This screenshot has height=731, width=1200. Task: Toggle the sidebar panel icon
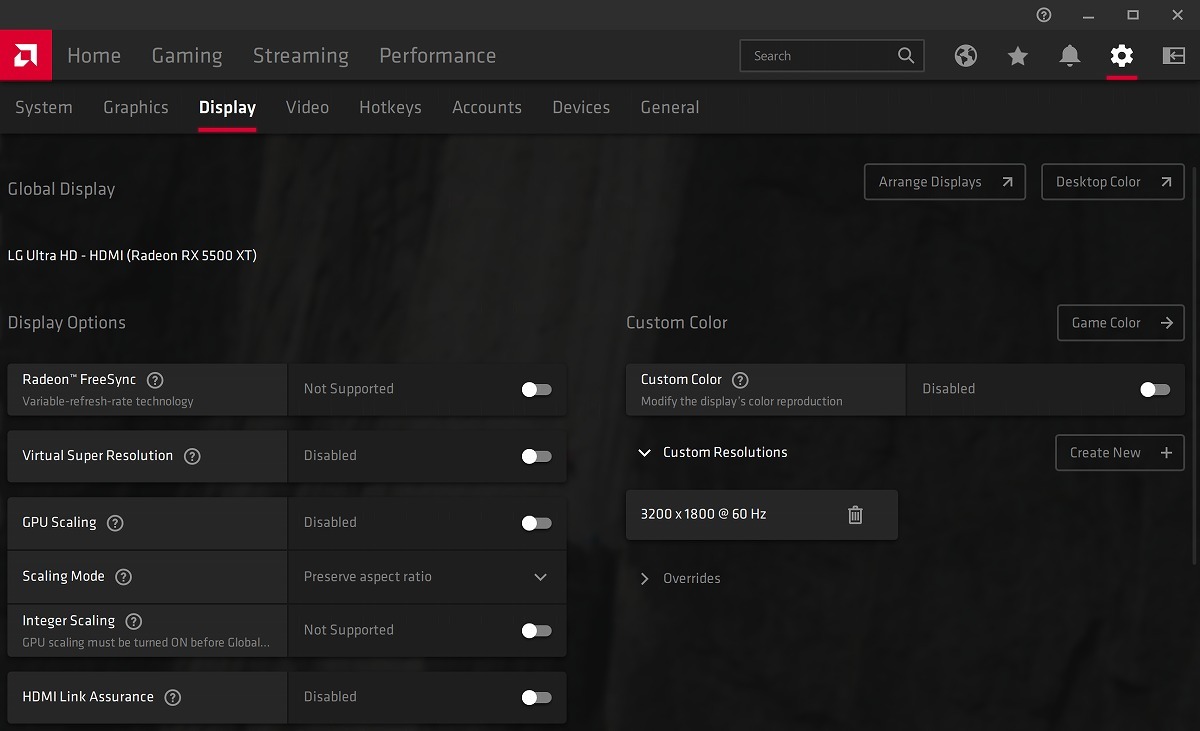[1174, 56]
